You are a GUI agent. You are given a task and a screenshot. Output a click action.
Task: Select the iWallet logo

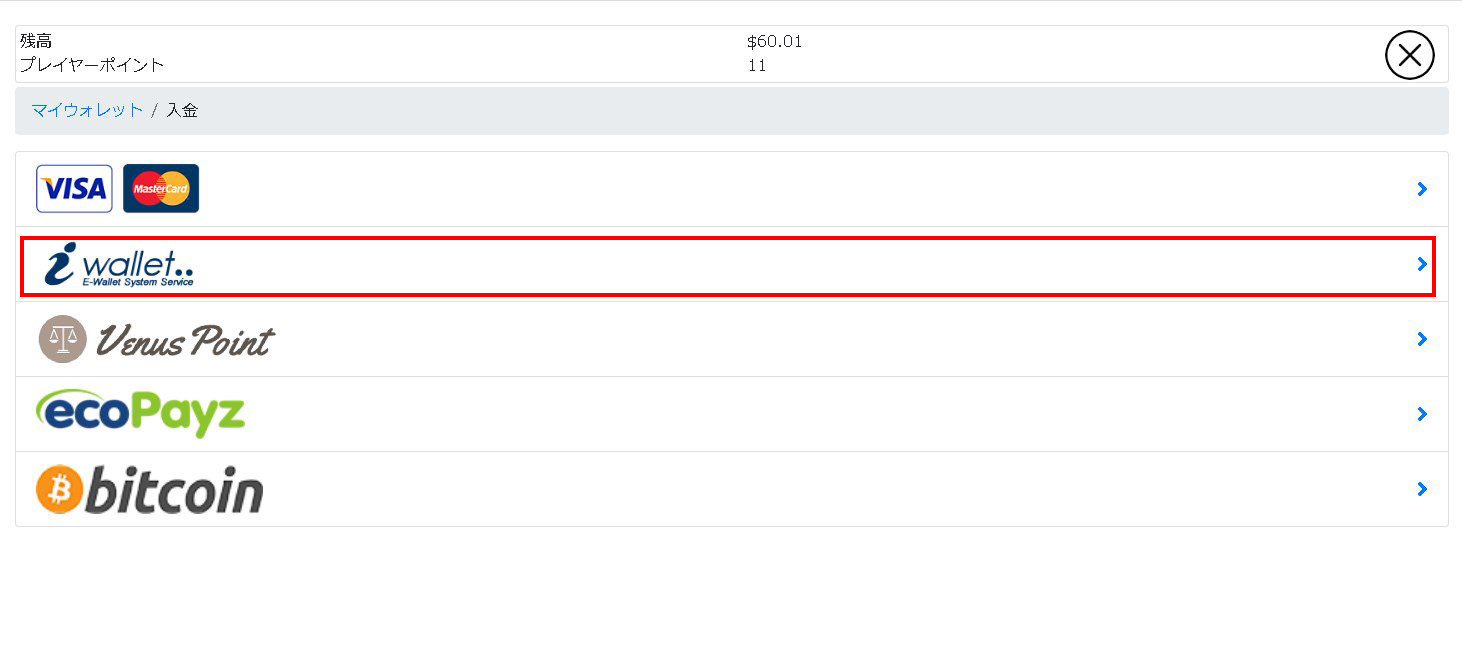pos(119,265)
